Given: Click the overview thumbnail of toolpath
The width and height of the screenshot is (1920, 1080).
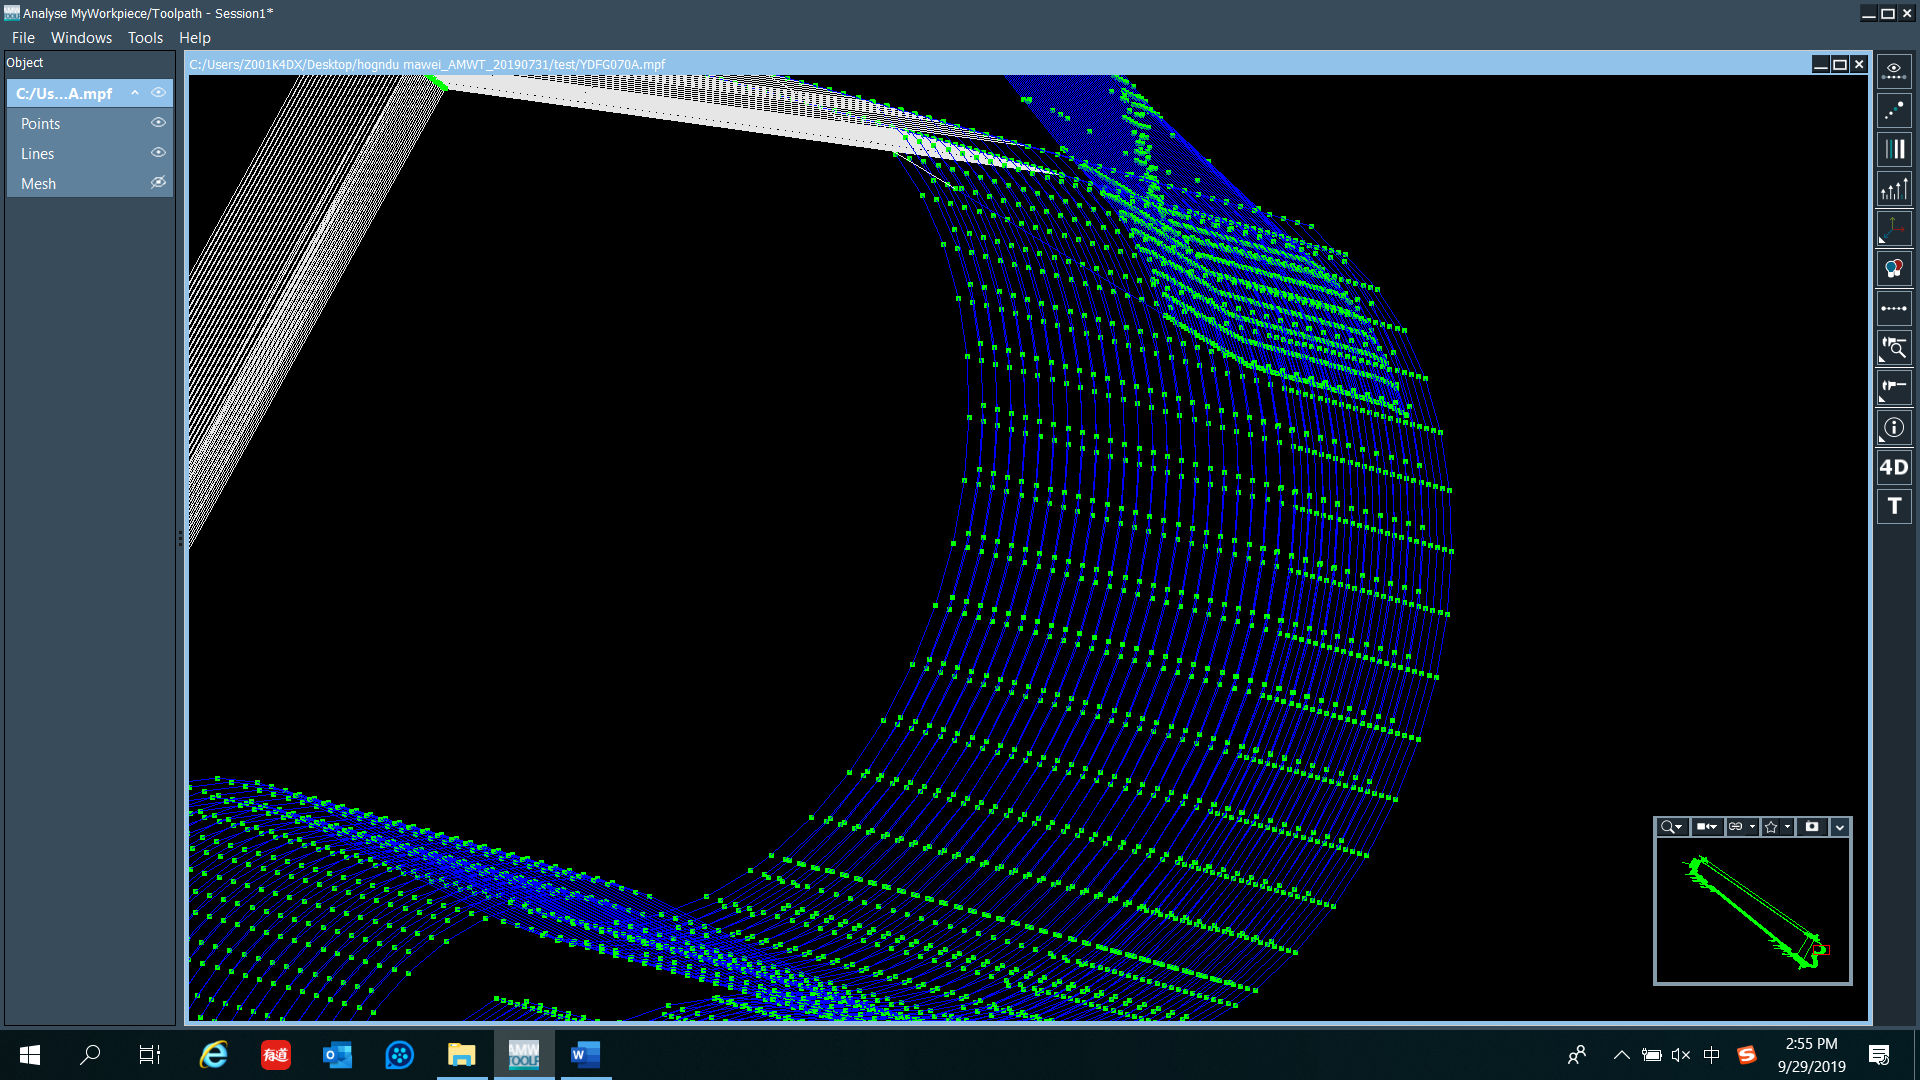Looking at the screenshot, I should pos(1752,911).
